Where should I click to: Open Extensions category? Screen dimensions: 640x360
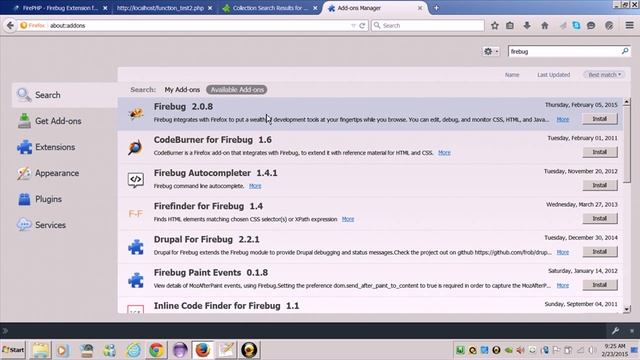pyautogui.click(x=64, y=147)
